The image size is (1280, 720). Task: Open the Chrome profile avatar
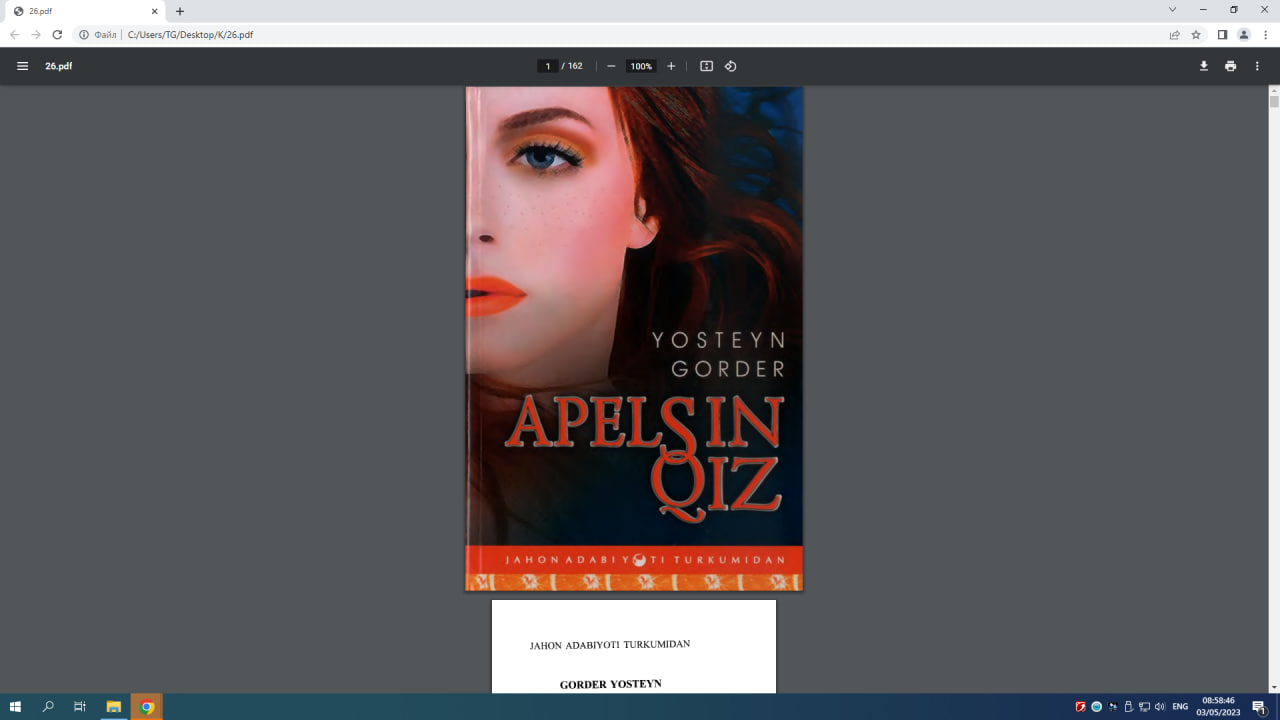1244,34
